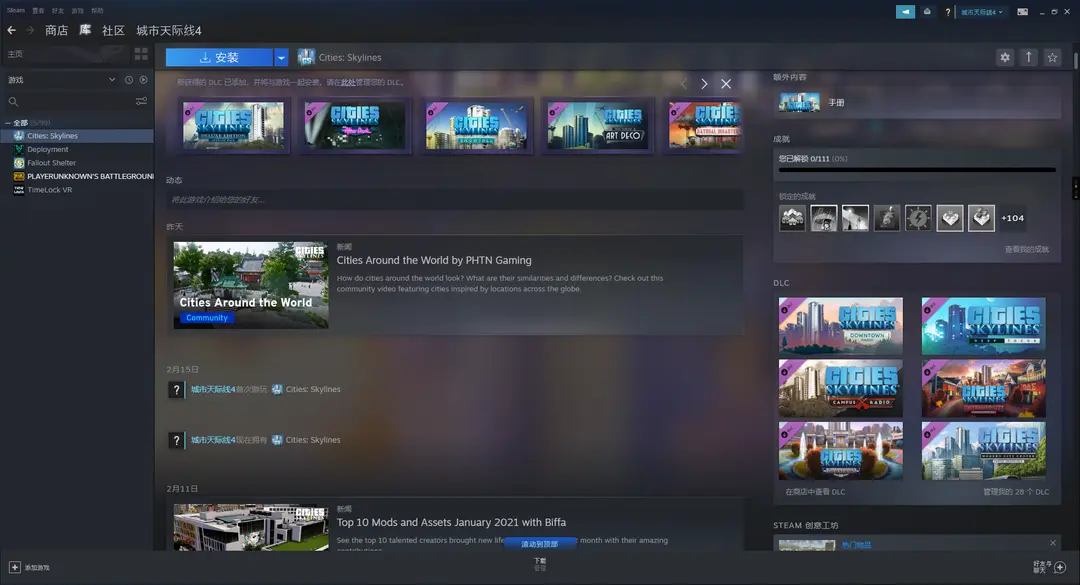Switch to grid collections view icon

tap(141, 54)
